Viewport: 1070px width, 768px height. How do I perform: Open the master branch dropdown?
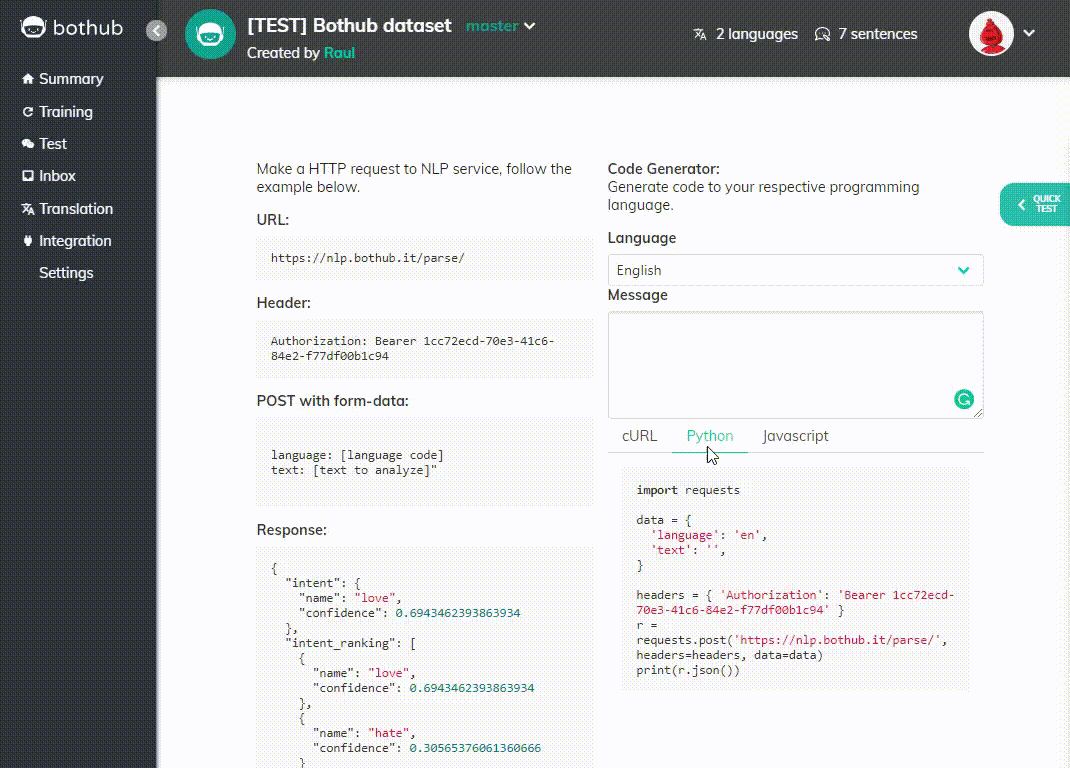(x=500, y=26)
